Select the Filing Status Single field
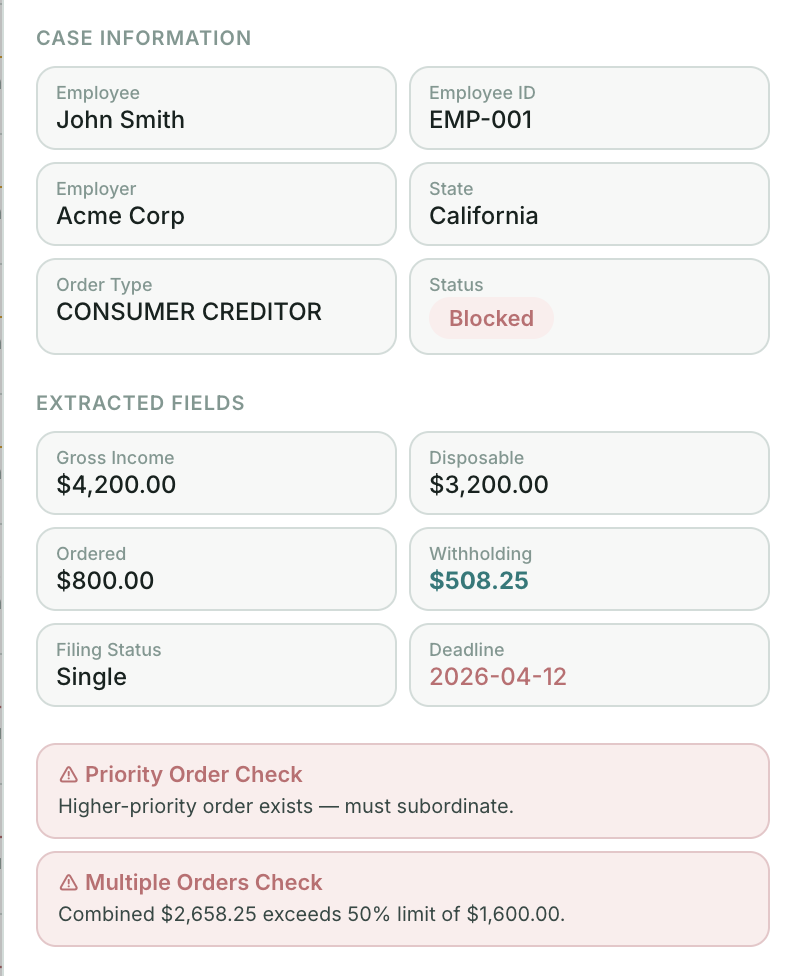802x976 pixels. tap(216, 665)
